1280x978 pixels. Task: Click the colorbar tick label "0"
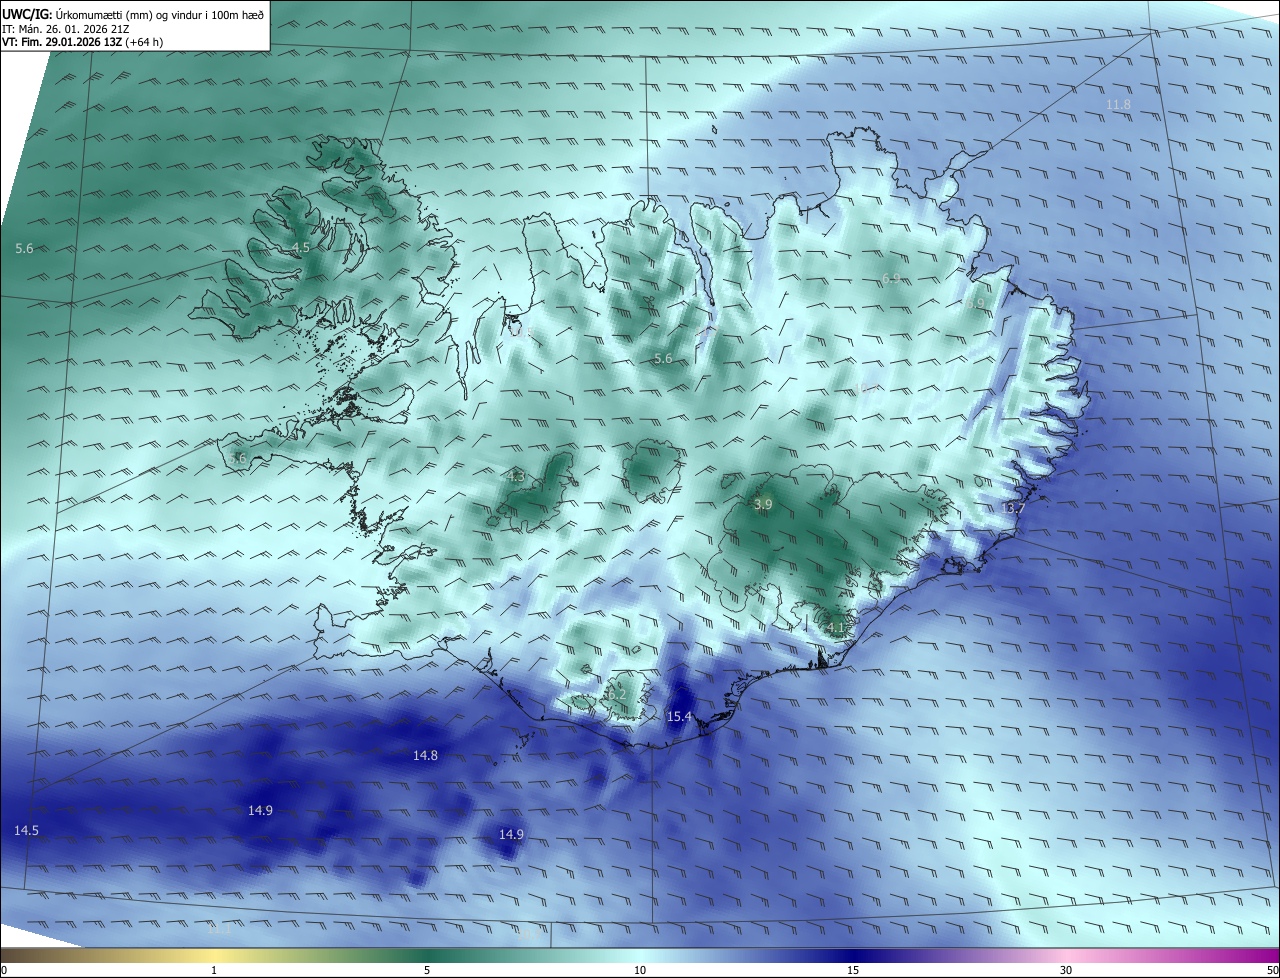pos(4,970)
